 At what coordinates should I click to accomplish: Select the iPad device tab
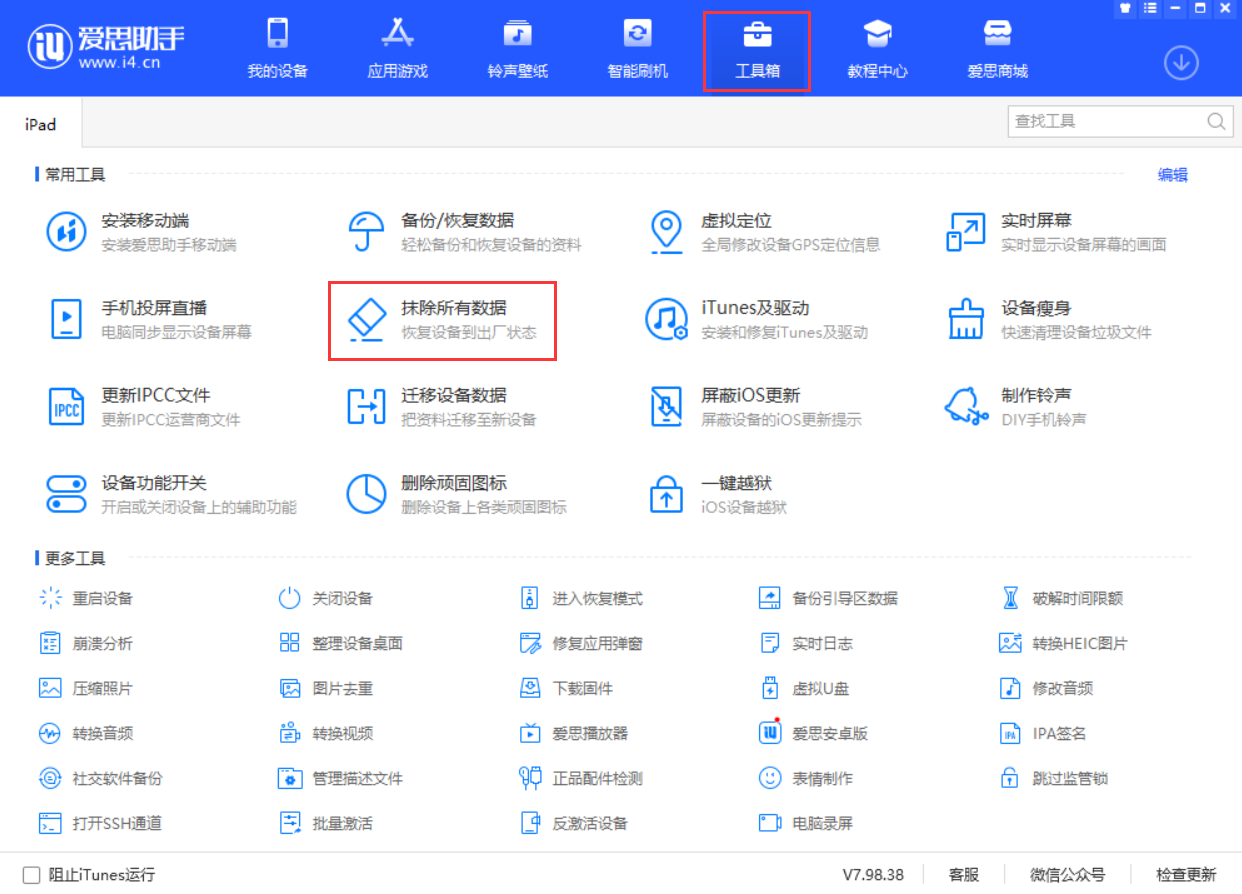coord(41,125)
